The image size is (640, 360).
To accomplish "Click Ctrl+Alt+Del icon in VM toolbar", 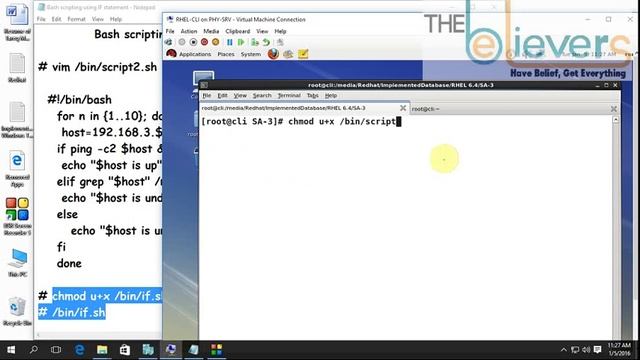I will point(169,42).
